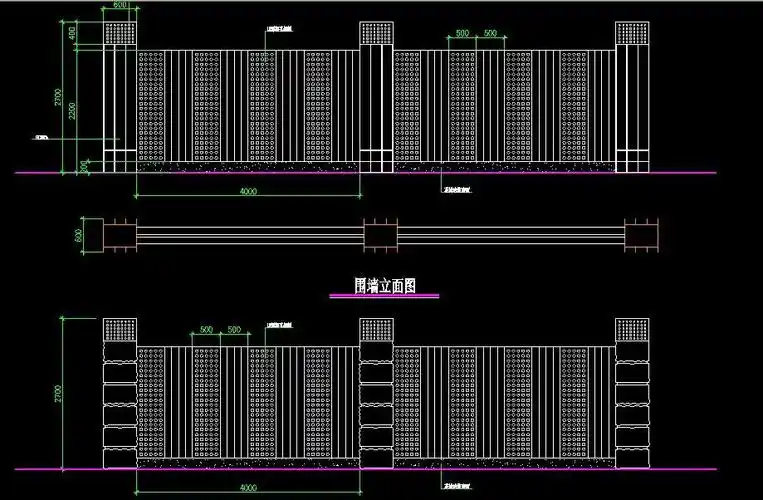Viewport: 763px width, 500px height.
Task: Select the upper elevation's right pillar cap
Action: pyautogui.click(x=632, y=32)
